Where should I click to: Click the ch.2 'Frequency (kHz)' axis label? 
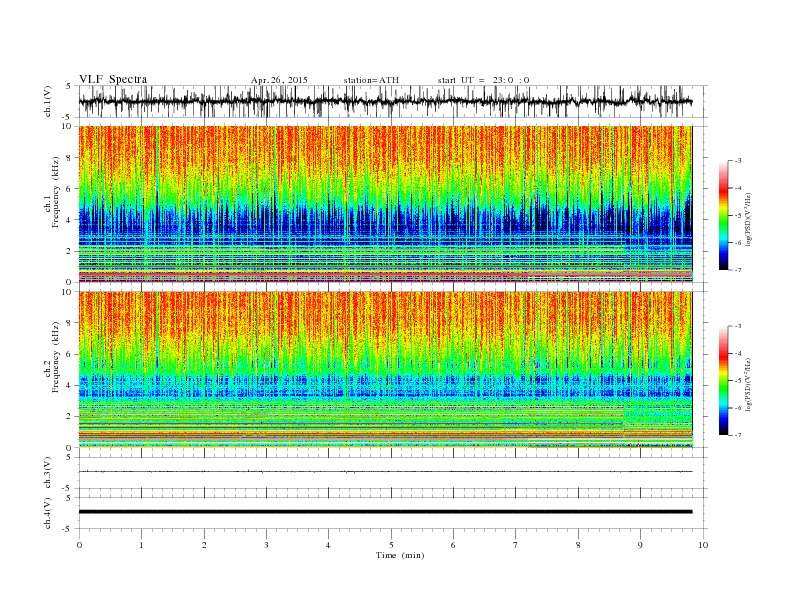[56, 358]
